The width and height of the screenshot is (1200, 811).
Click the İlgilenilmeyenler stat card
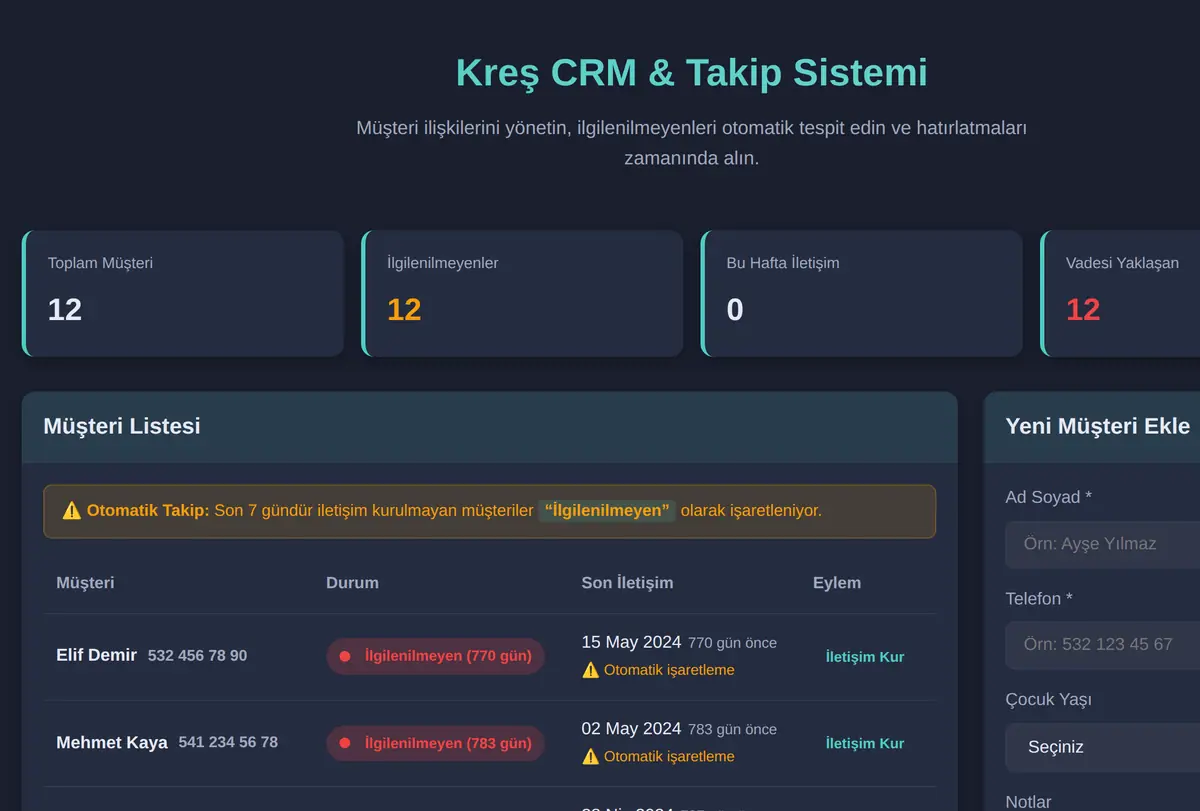(522, 294)
